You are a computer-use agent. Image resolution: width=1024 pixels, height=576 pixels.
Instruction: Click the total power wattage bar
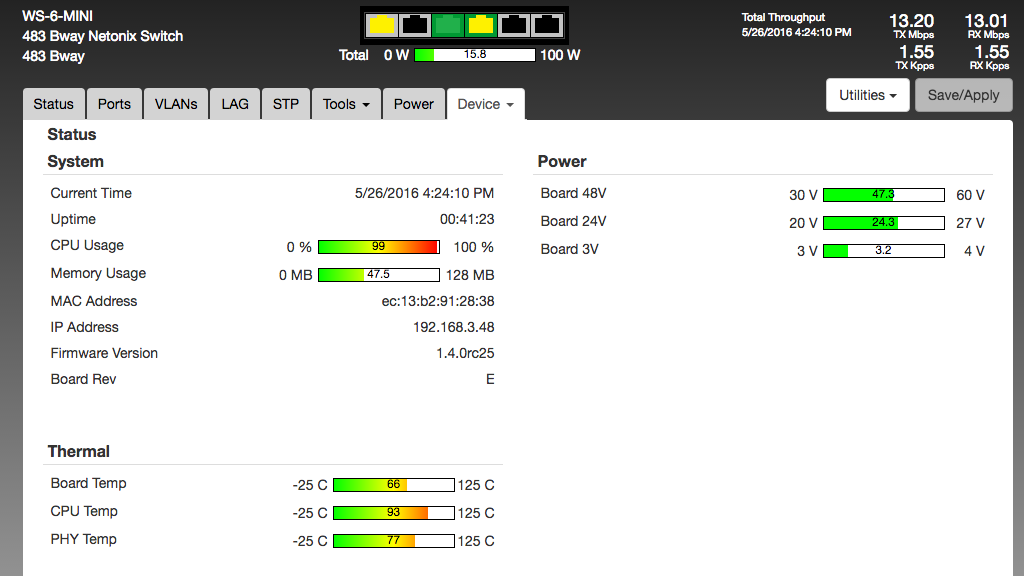tap(475, 55)
